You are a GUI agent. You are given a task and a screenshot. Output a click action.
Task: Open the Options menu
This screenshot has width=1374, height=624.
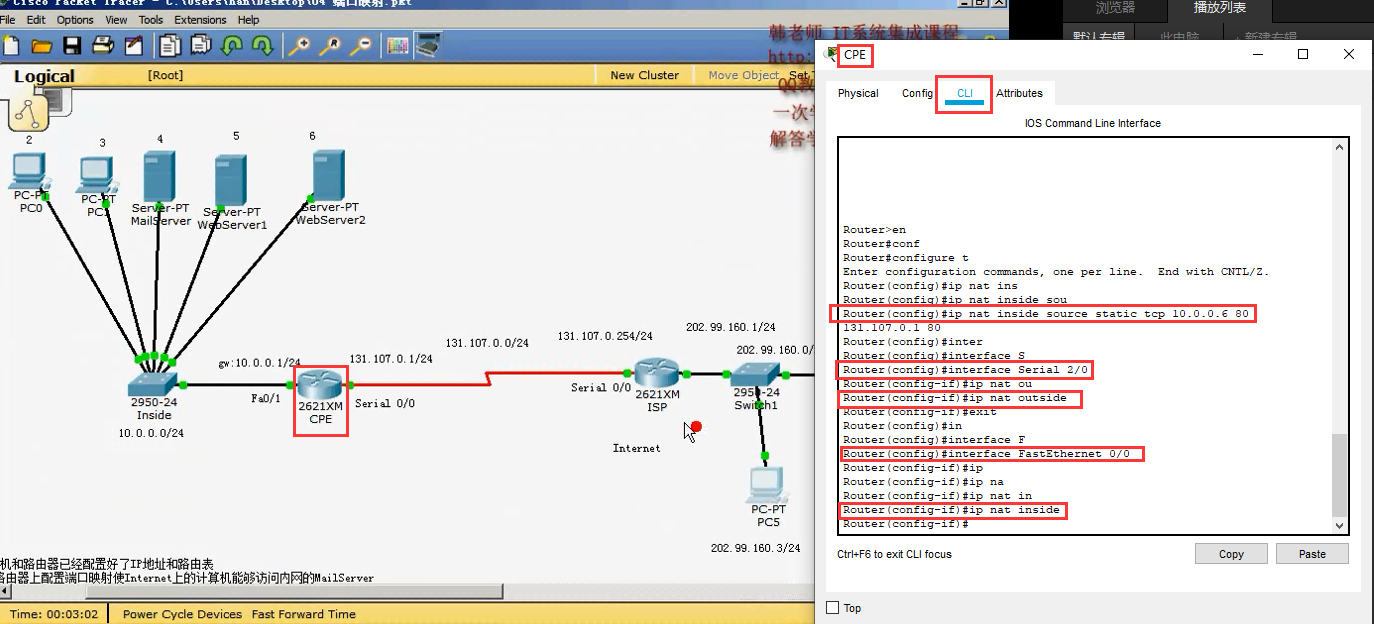(x=75, y=19)
